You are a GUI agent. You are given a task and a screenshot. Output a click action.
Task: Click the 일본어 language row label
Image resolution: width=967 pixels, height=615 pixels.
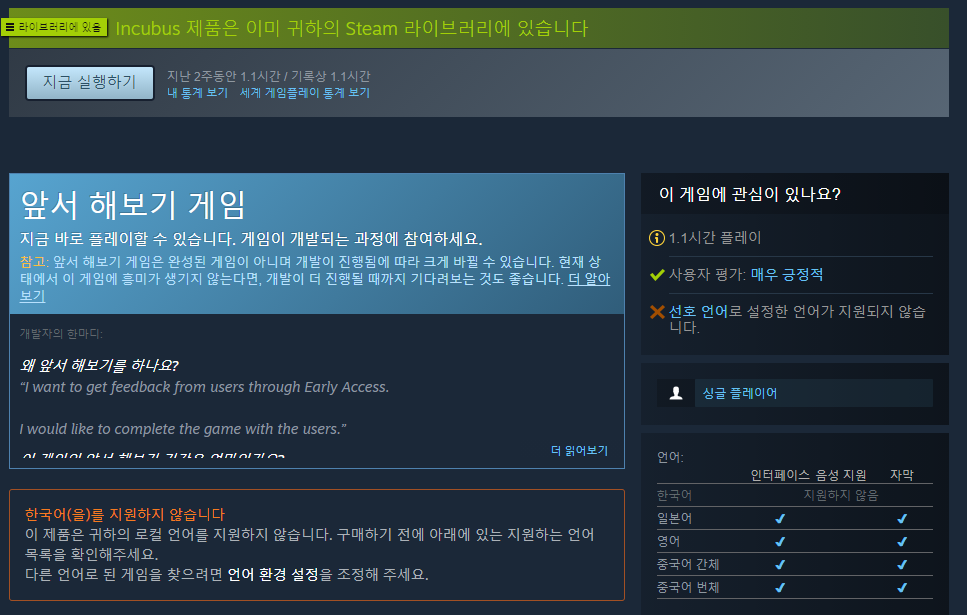(x=674, y=518)
